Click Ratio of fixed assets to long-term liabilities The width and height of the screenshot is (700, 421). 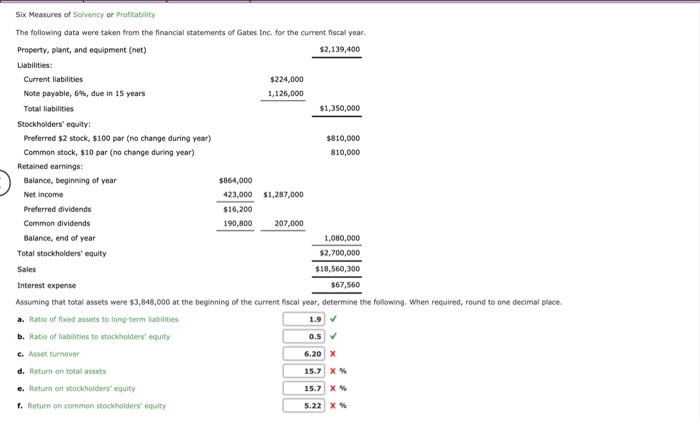104,319
